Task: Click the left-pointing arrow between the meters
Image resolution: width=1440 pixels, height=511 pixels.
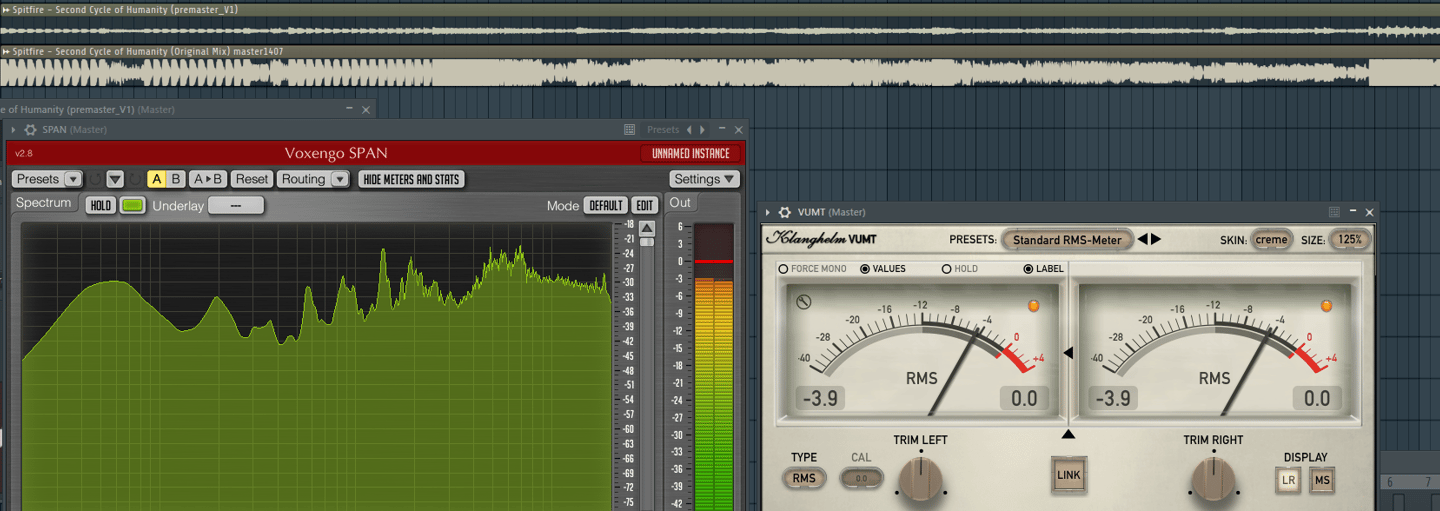Action: click(1068, 353)
